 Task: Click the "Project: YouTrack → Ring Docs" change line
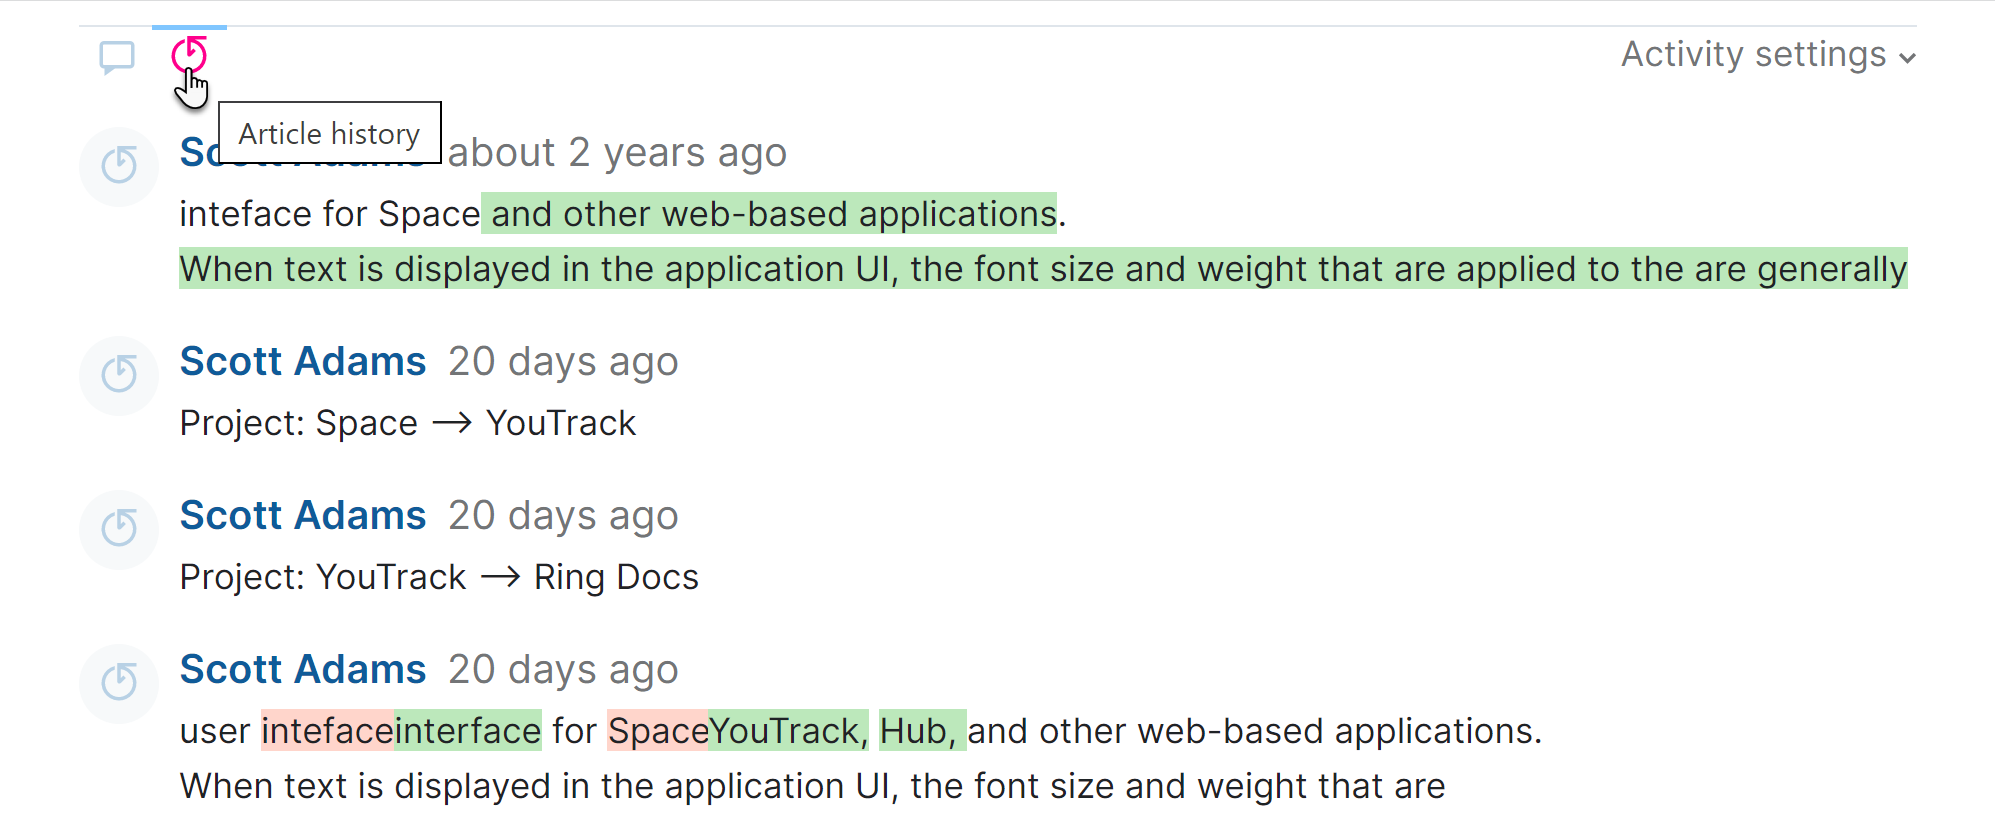click(x=439, y=577)
